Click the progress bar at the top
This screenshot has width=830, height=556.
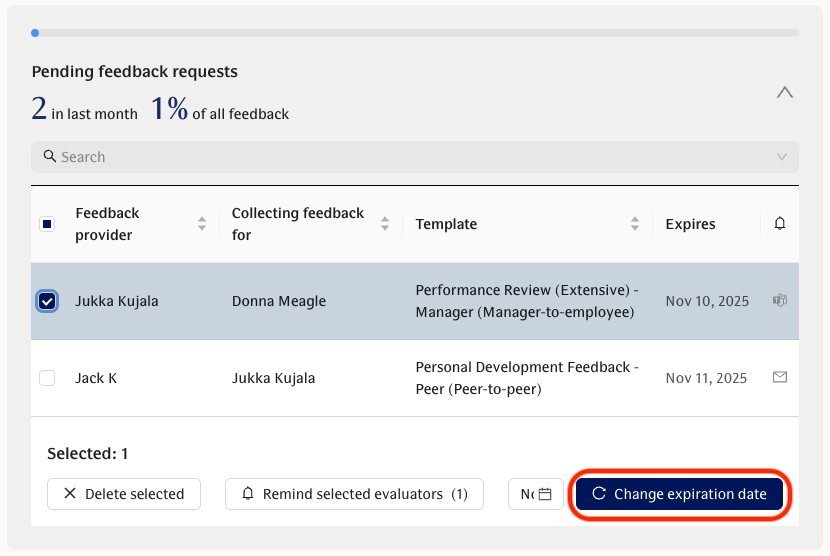(x=415, y=33)
